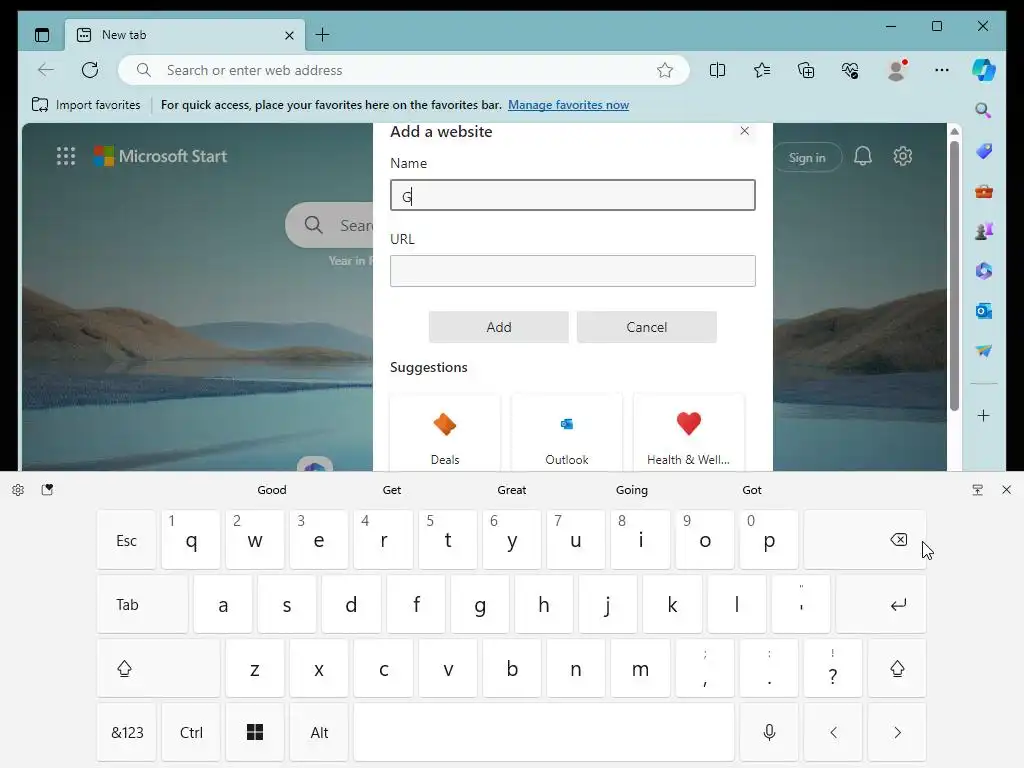Viewport: 1024px width, 768px height.
Task: Switch to &123 symbols layout
Action: coord(127,732)
